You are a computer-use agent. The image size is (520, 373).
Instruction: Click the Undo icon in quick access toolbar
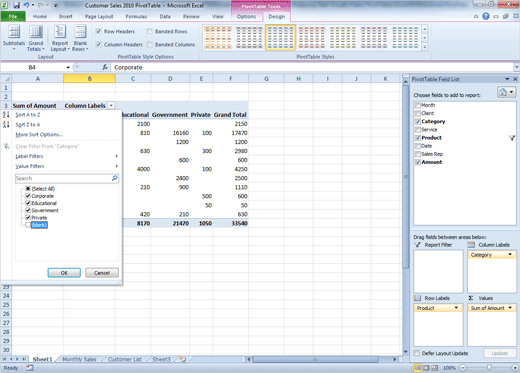click(26, 5)
